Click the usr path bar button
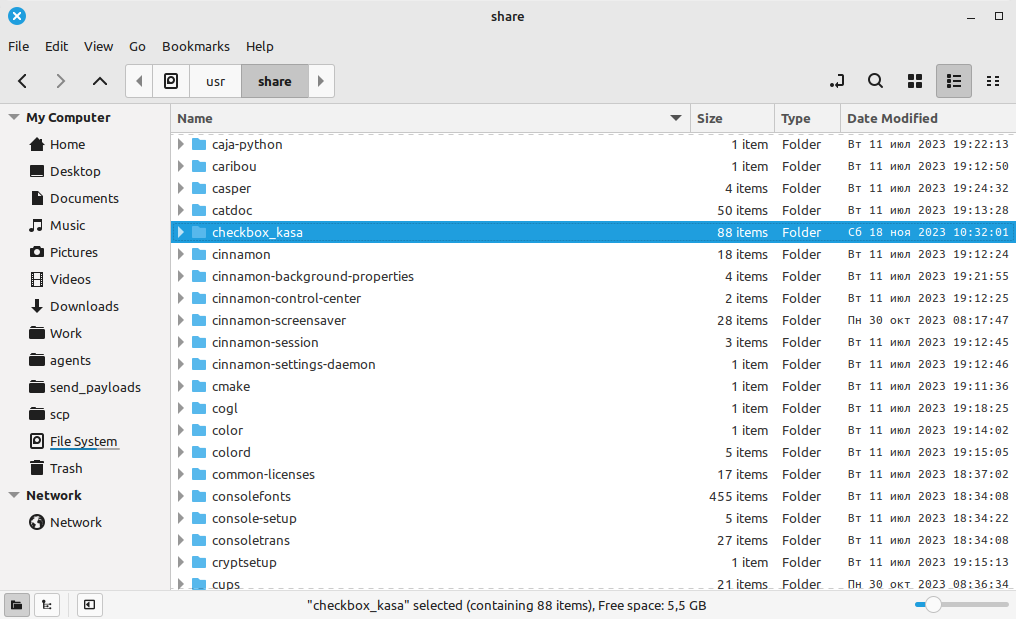The width and height of the screenshot is (1016, 619). (x=215, y=81)
